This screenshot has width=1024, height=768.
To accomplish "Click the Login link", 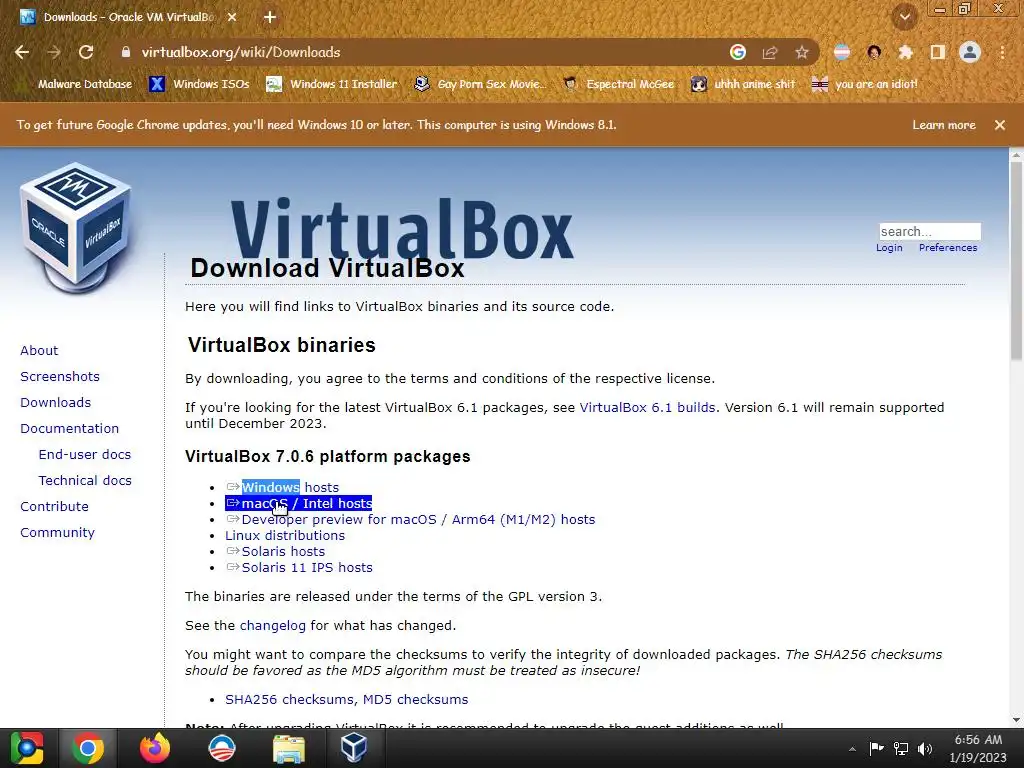I will tap(889, 248).
